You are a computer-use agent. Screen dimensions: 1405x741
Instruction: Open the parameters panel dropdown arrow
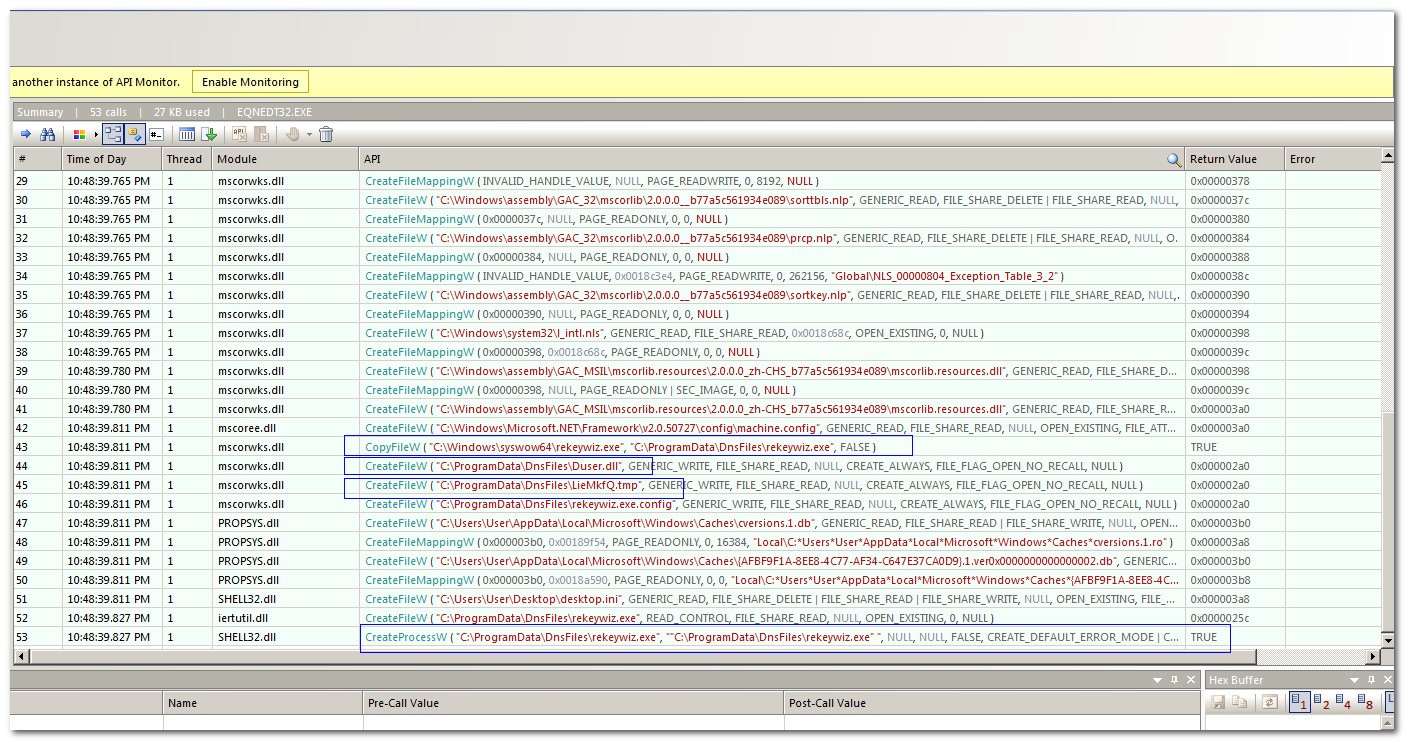[1158, 680]
